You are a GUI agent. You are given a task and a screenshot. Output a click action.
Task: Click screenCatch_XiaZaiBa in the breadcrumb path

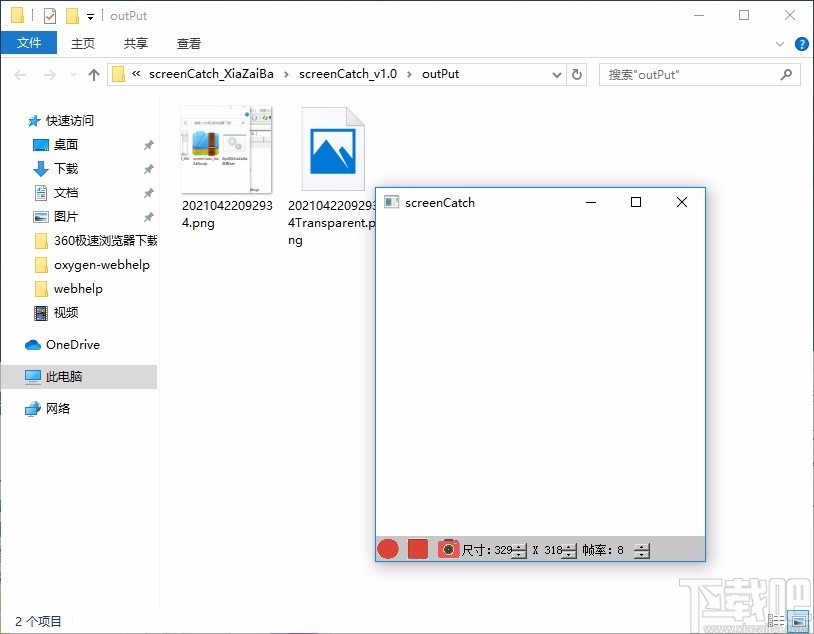click(x=211, y=73)
